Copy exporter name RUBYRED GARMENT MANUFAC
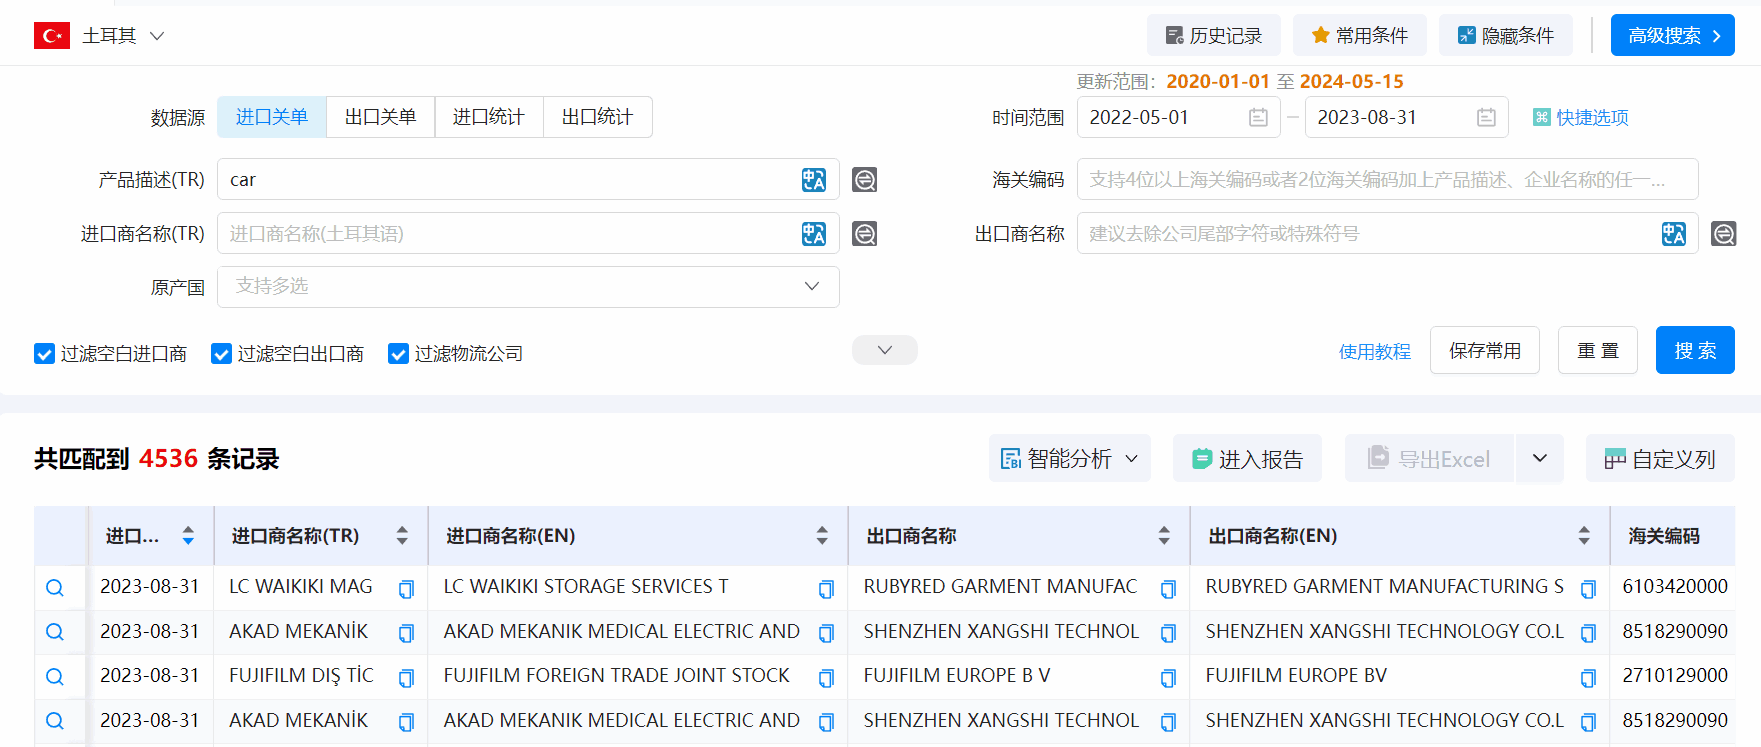 1167,589
